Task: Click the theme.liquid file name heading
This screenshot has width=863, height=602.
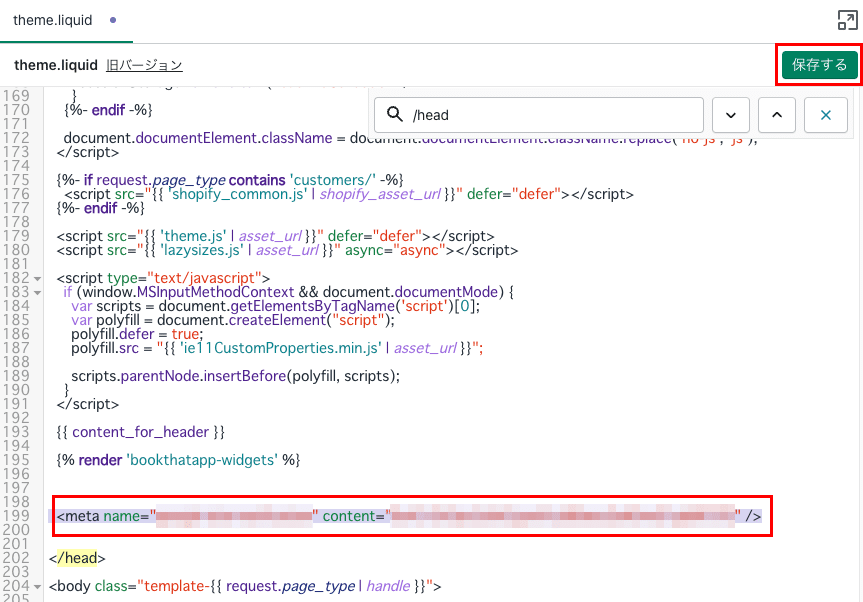Action: 56,65
